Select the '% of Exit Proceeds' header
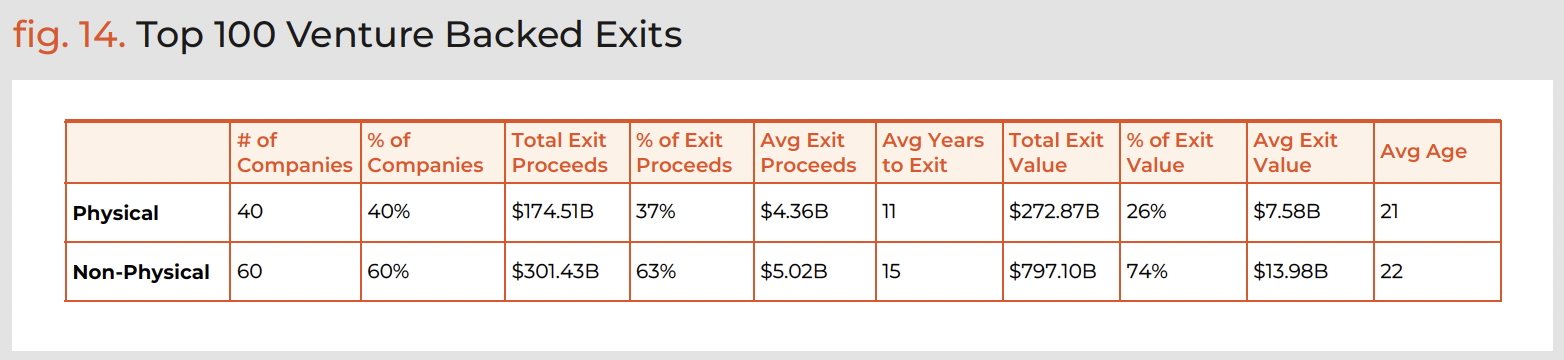 tap(691, 153)
